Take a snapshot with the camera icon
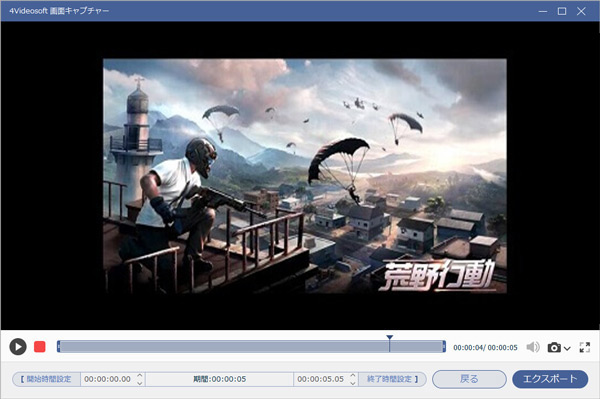The image size is (600, 399). pyautogui.click(x=554, y=347)
